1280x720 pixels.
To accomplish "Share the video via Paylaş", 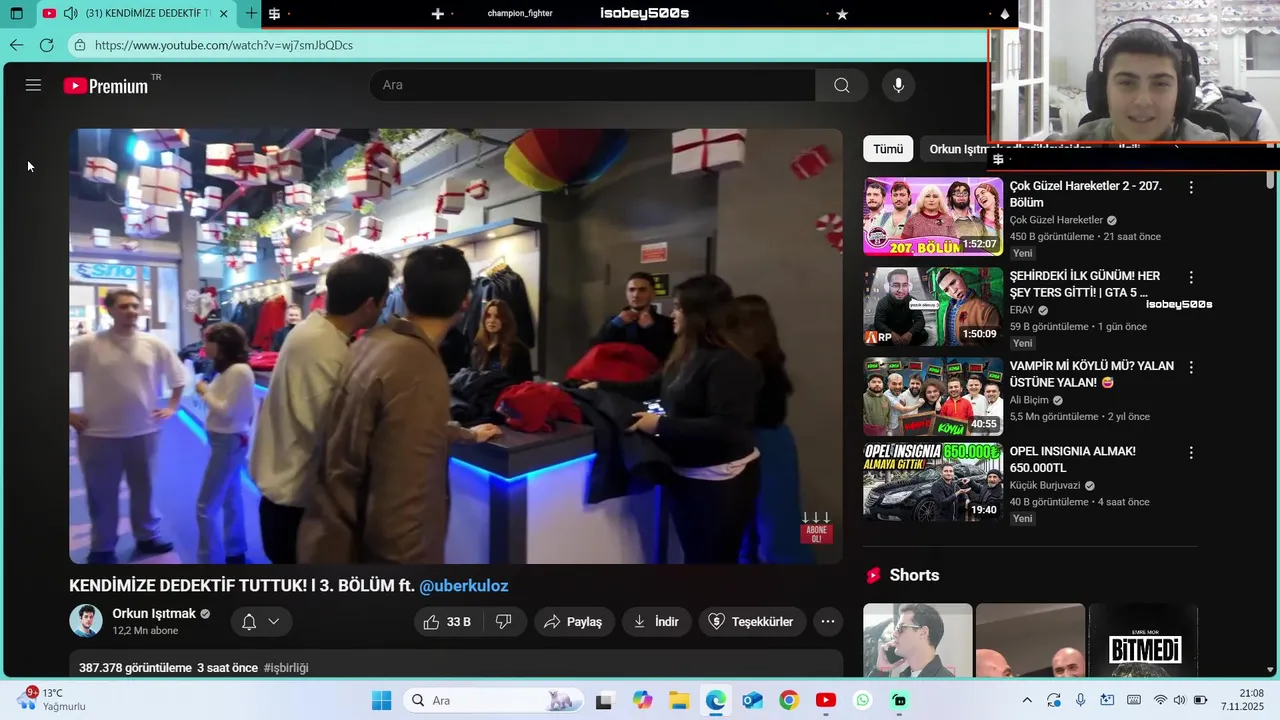I will (574, 622).
